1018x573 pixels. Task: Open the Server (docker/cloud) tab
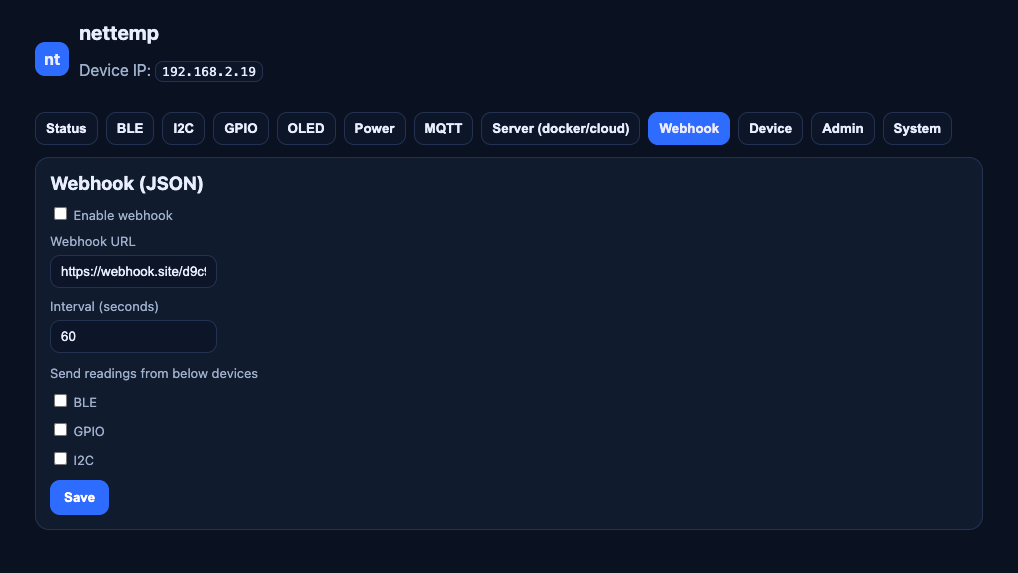(x=560, y=129)
